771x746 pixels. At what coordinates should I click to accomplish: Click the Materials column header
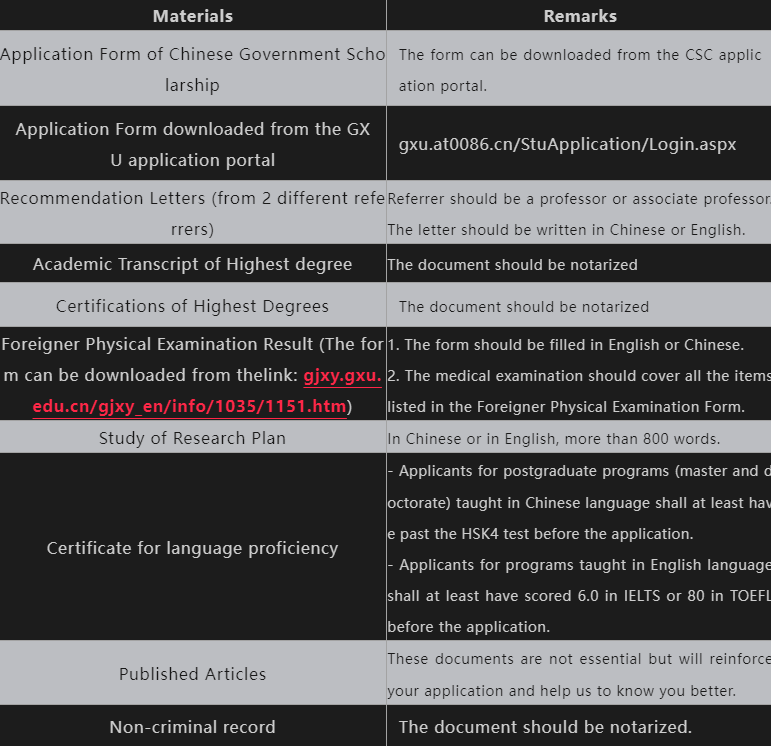click(193, 16)
